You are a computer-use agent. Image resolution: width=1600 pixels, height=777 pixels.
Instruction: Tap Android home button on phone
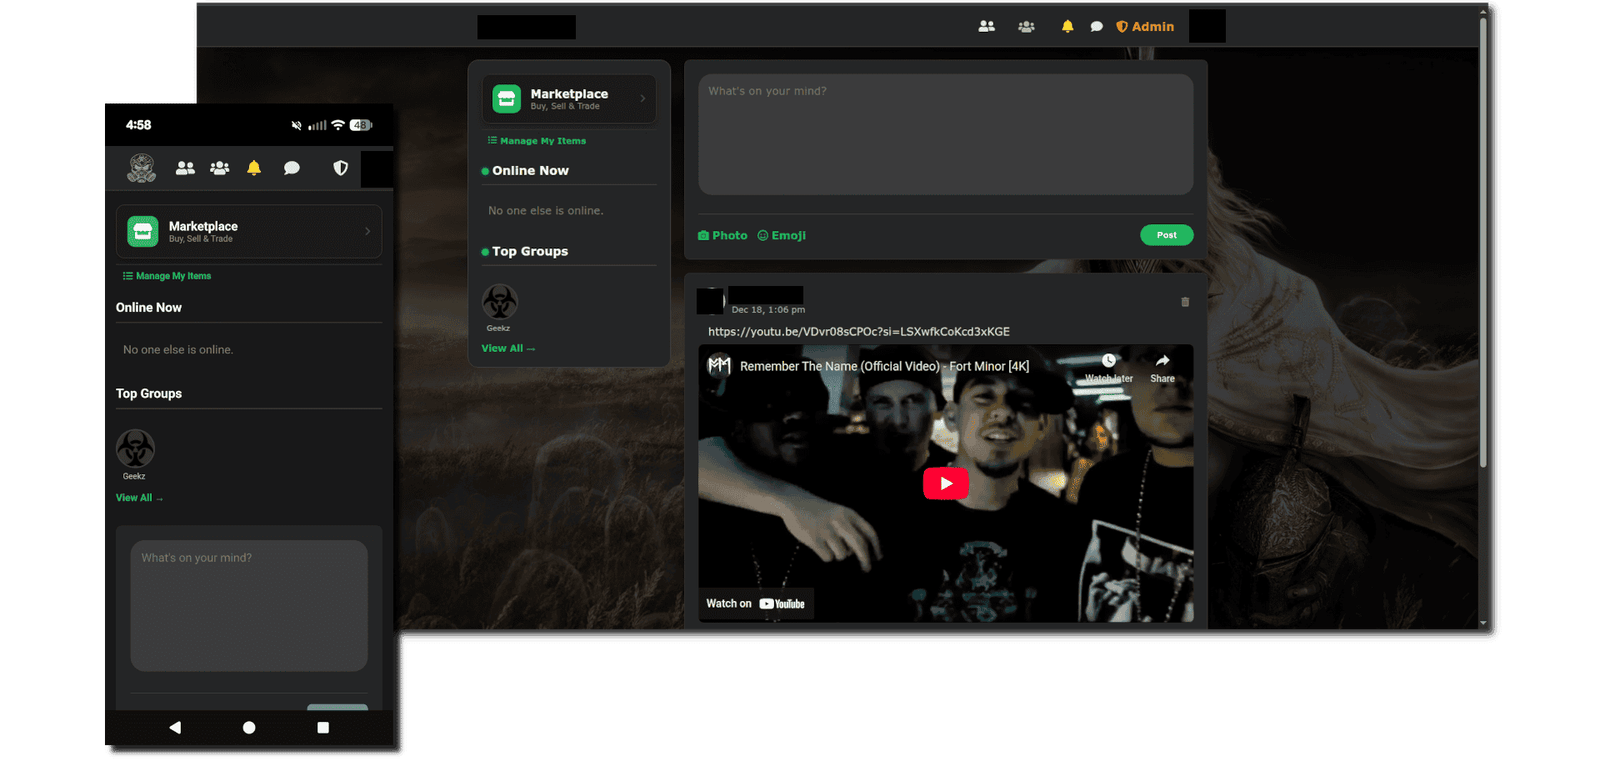(249, 727)
